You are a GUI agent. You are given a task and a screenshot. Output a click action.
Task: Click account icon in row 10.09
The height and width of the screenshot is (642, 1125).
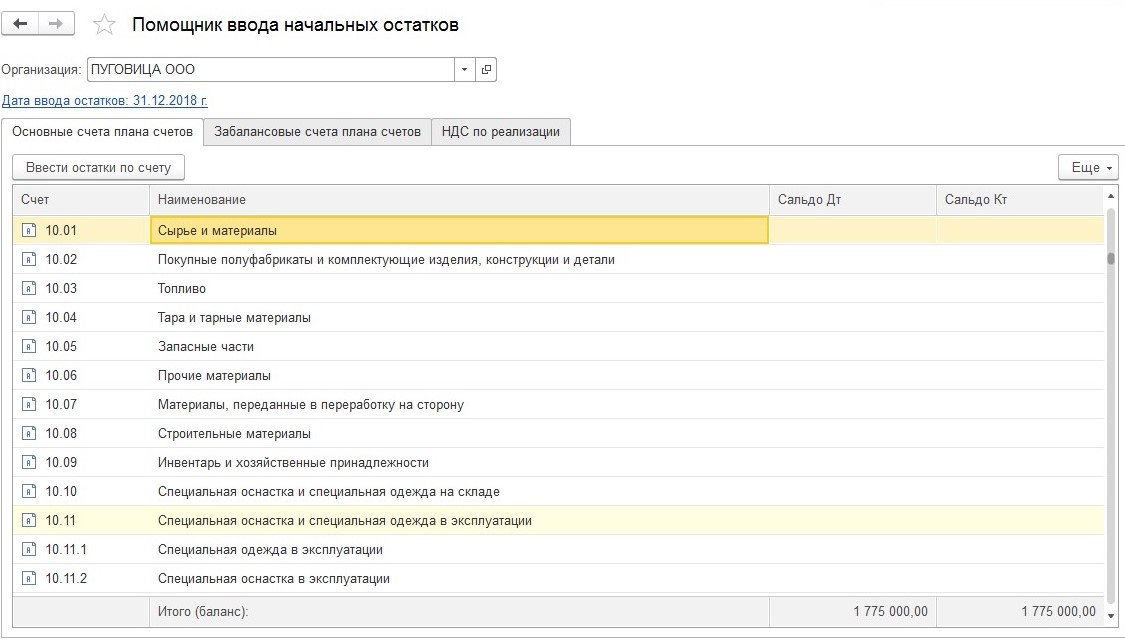click(29, 462)
